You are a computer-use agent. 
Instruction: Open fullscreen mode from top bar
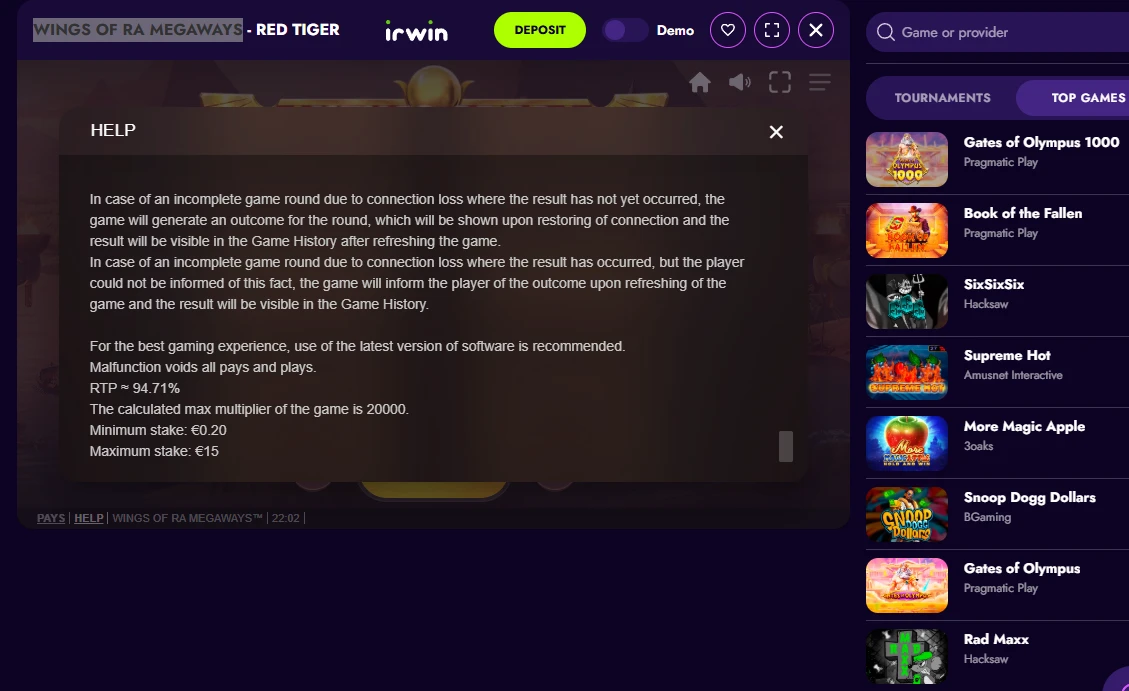[772, 30]
